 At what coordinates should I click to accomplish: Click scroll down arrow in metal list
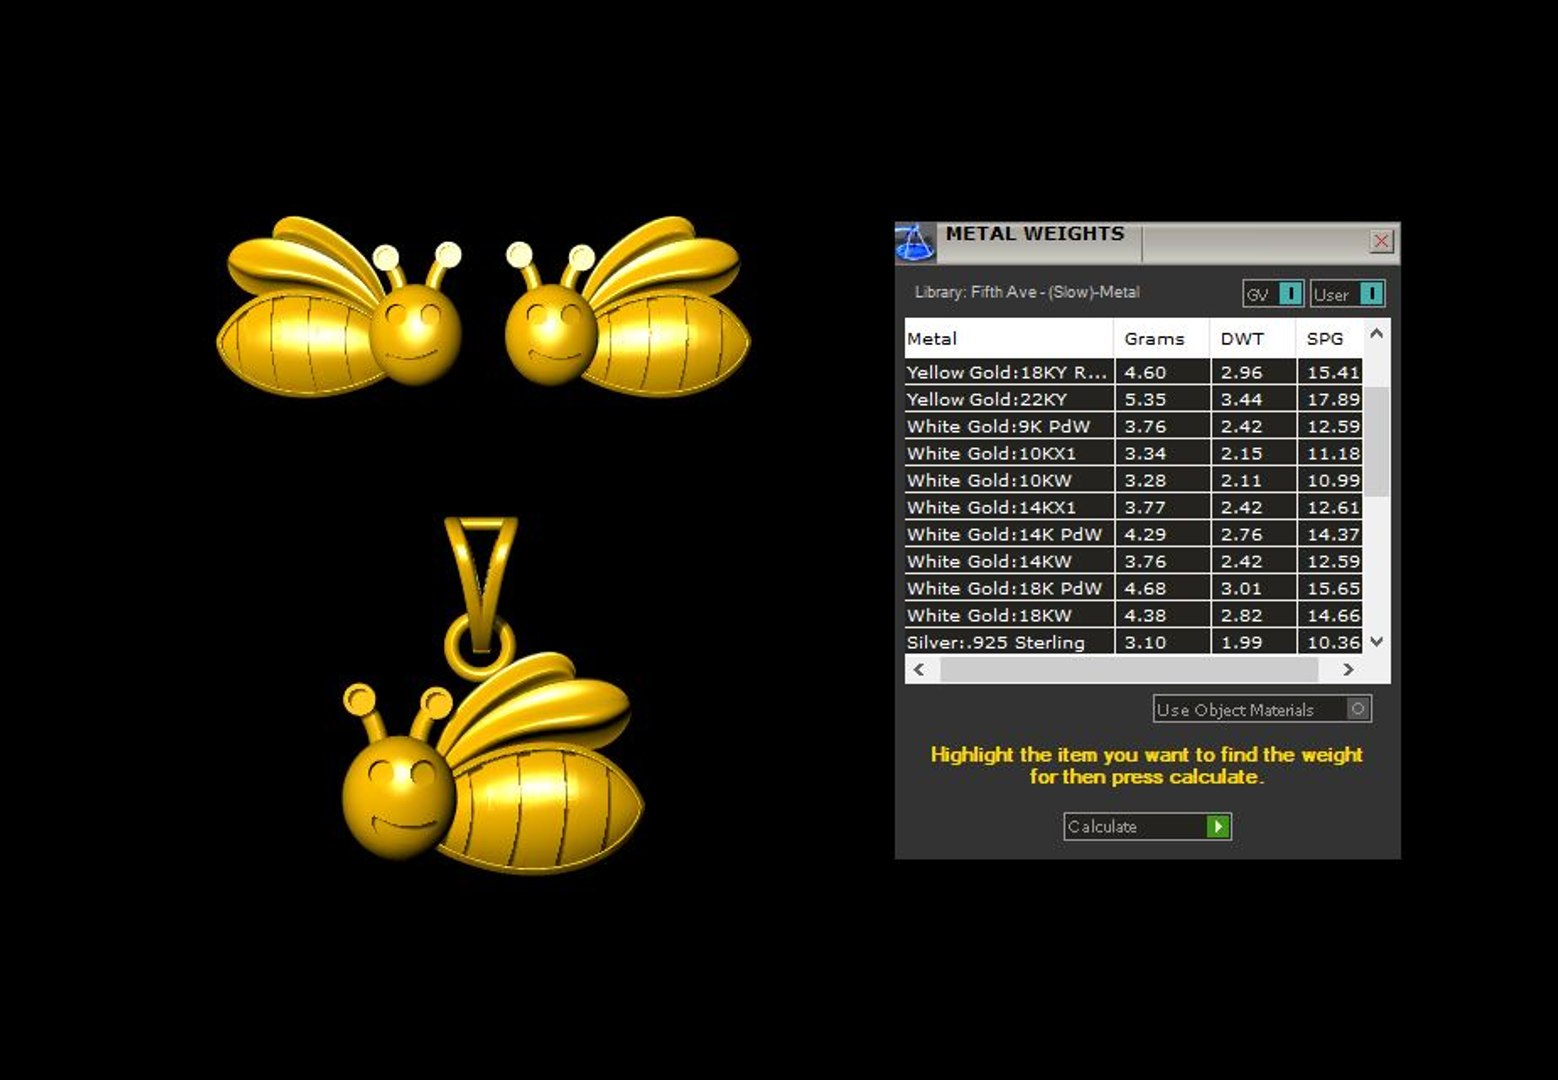(x=1377, y=641)
